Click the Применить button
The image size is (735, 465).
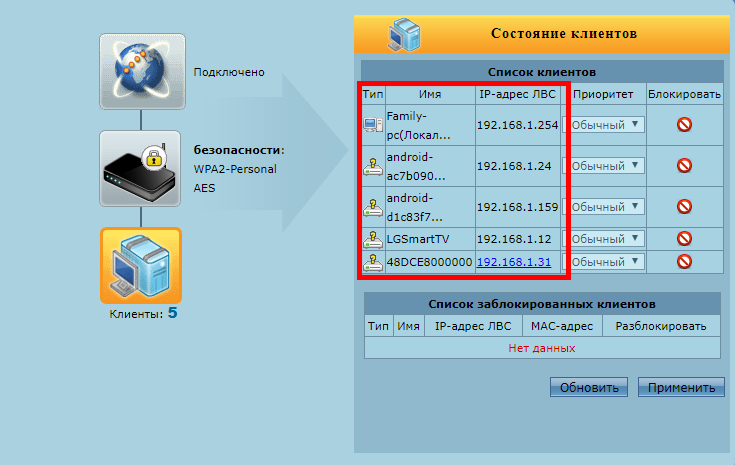[681, 387]
